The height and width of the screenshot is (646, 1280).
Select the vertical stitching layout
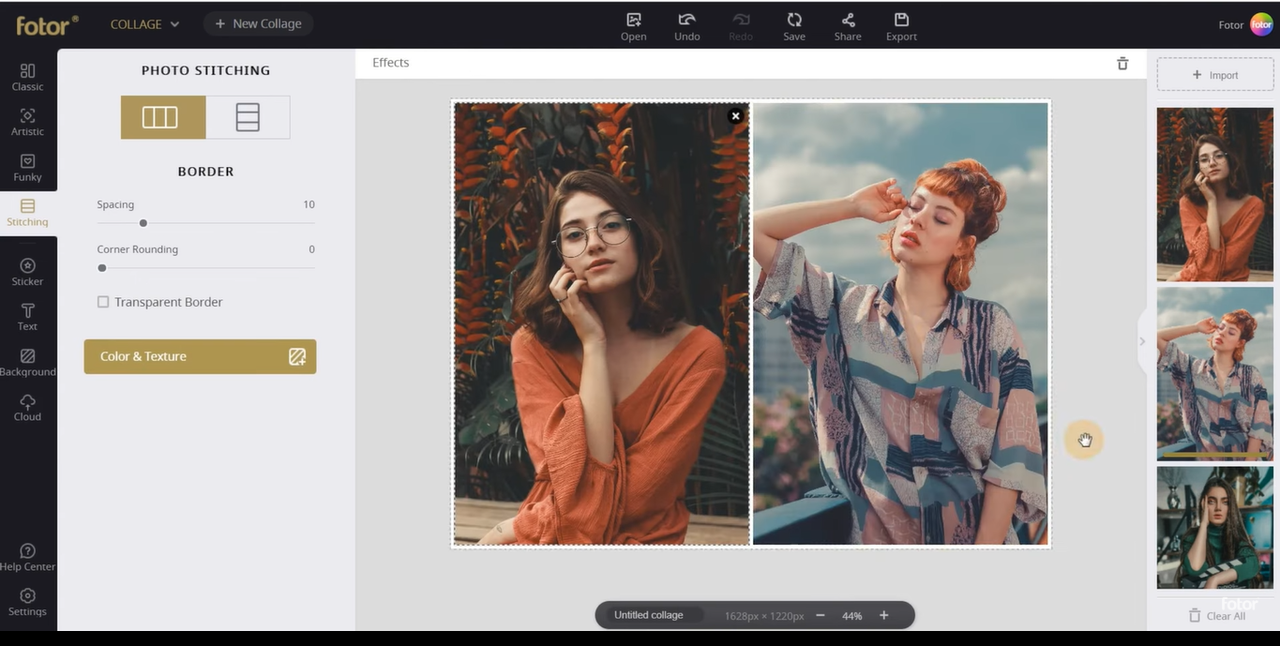coord(162,117)
